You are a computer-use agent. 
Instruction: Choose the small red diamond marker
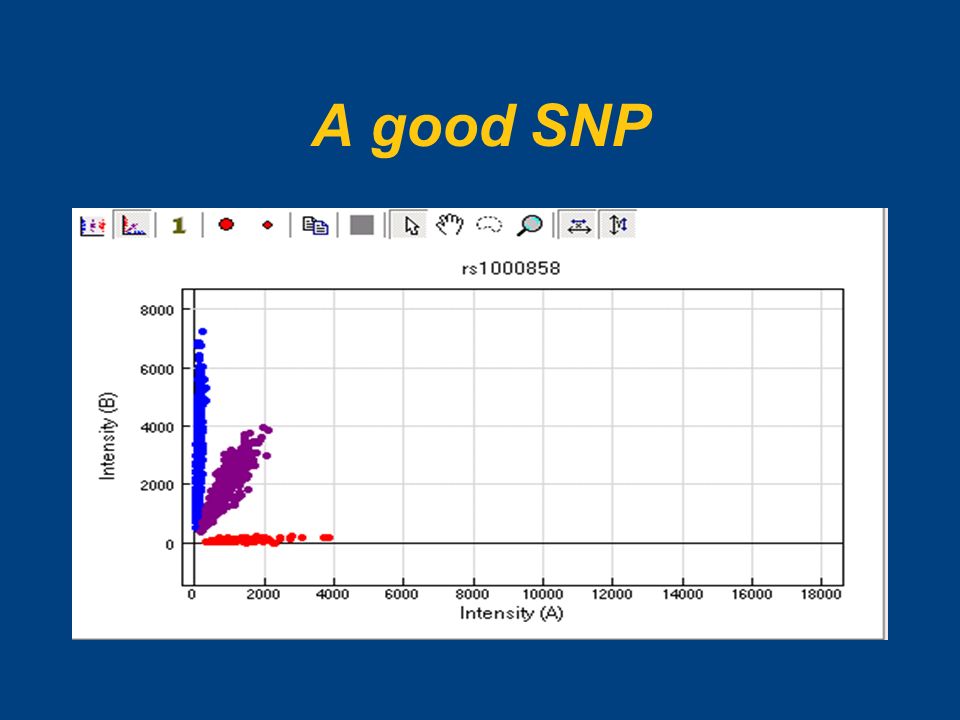click(268, 225)
